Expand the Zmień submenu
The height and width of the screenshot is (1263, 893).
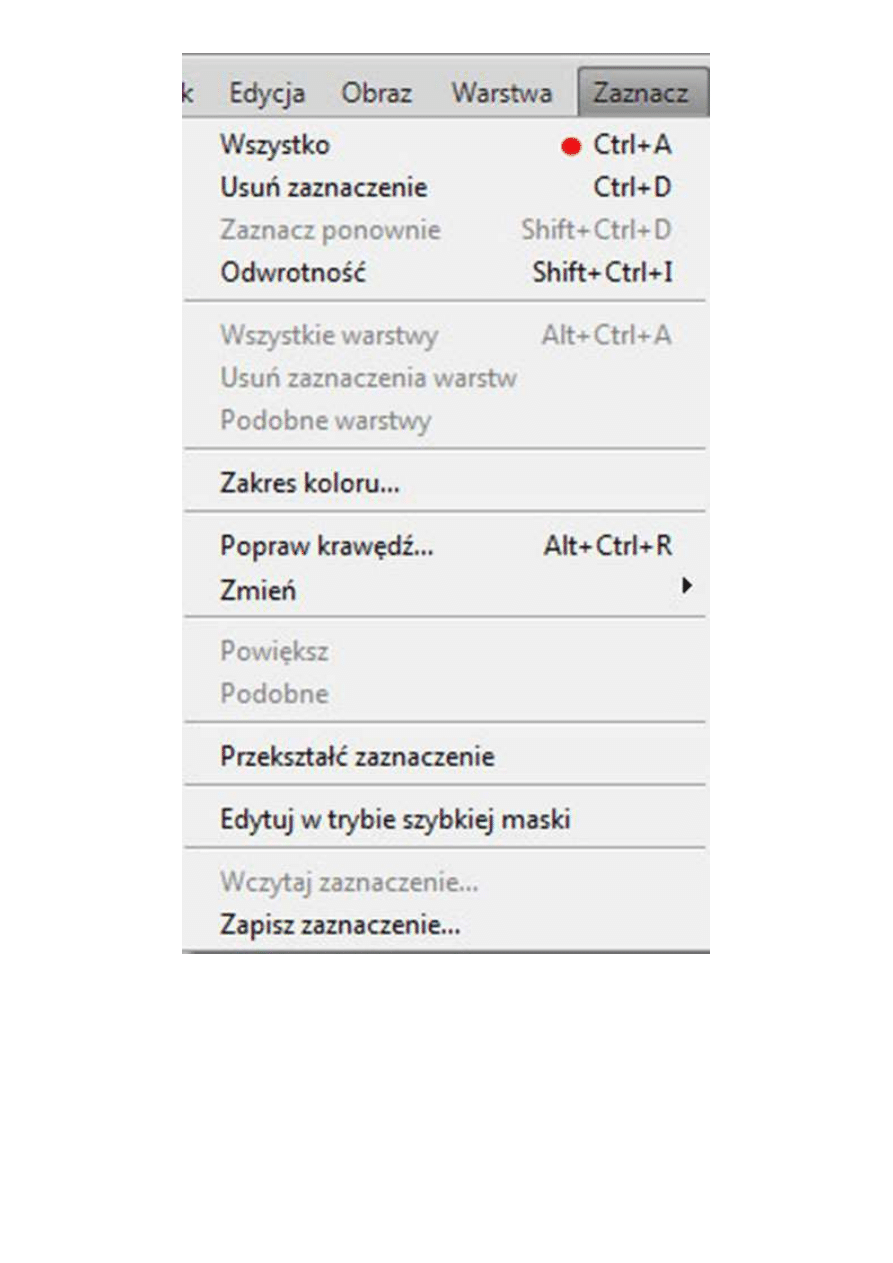(x=258, y=590)
